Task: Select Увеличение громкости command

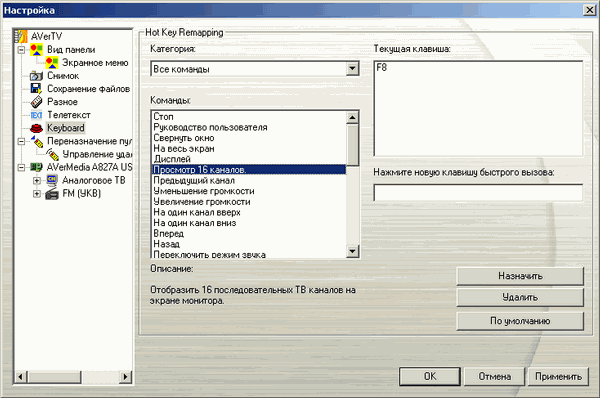Action: 249,202
